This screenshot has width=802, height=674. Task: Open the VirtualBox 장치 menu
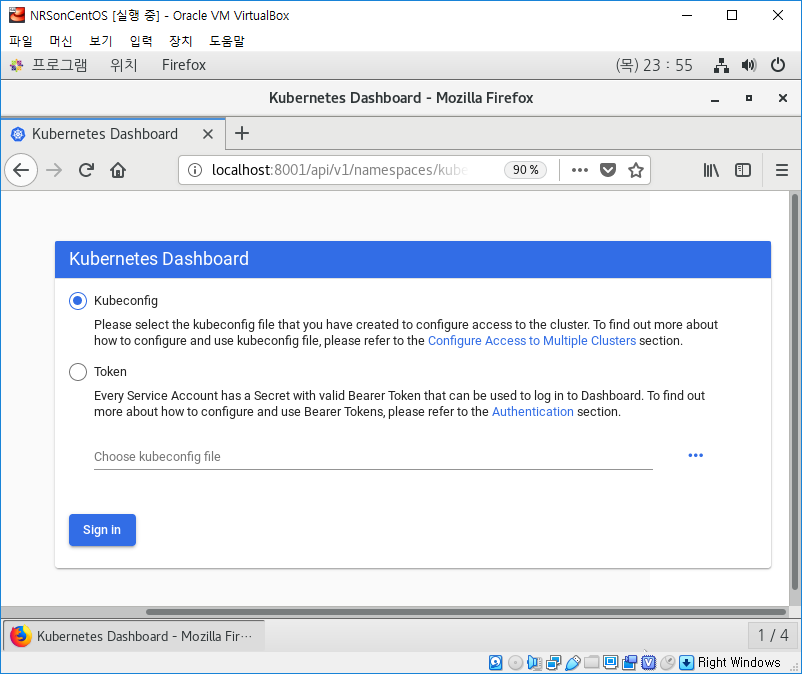point(181,41)
